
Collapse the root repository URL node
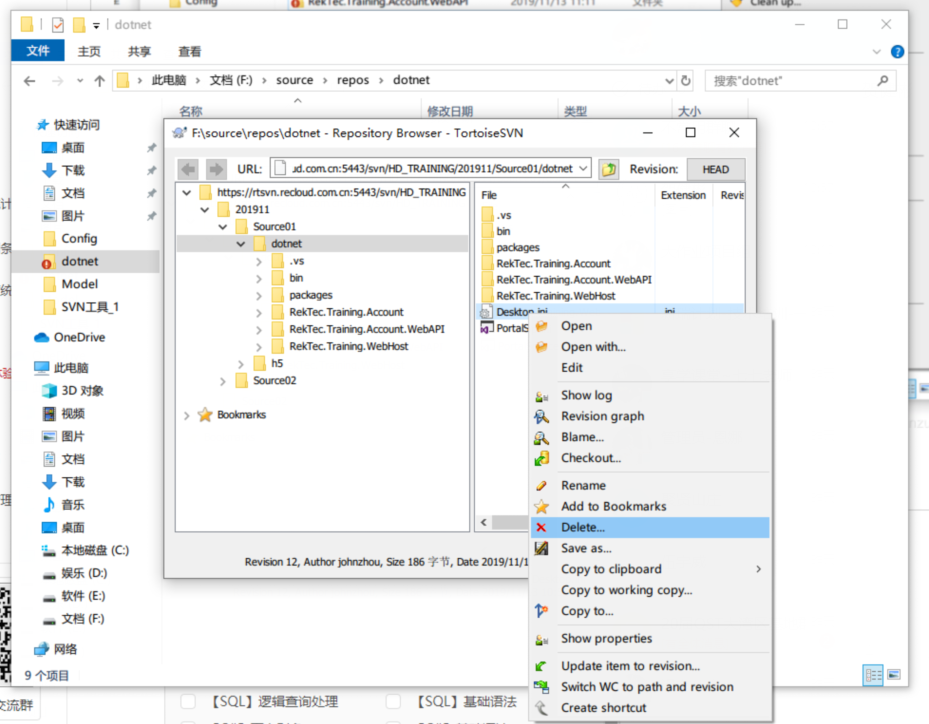(187, 193)
